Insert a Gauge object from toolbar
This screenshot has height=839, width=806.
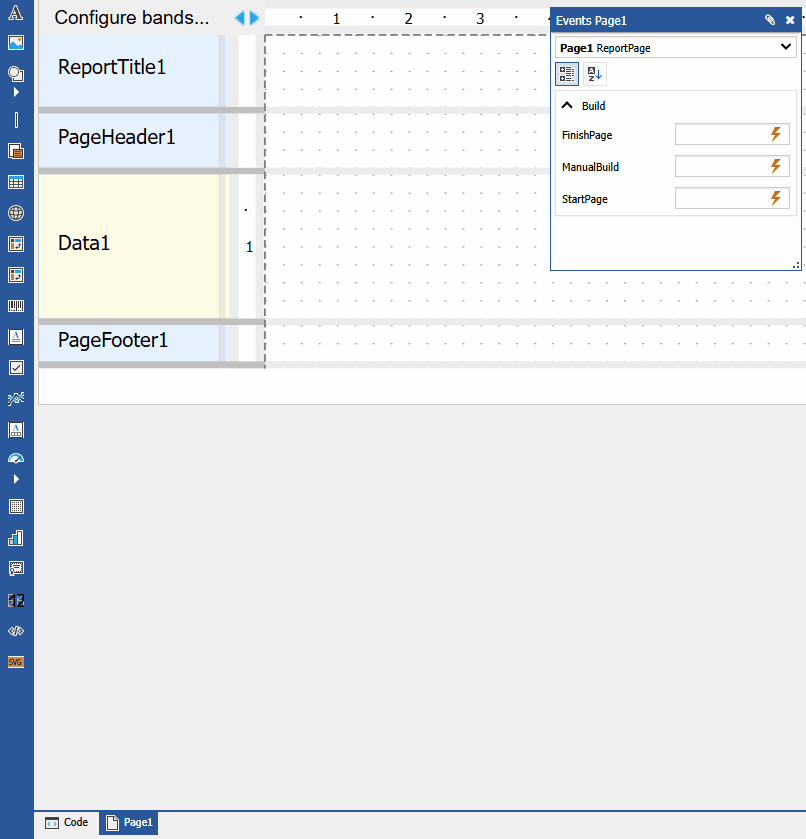point(16,459)
